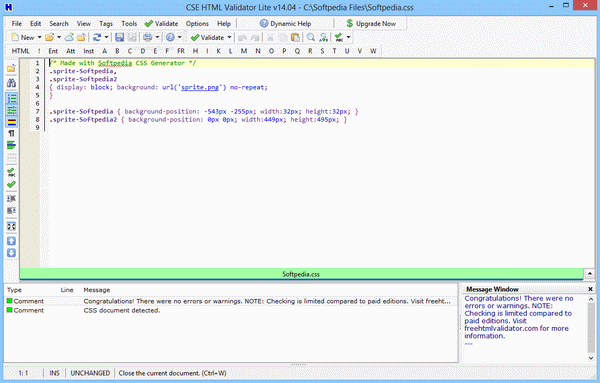Expand the spell check dropdown arrow

[348, 37]
